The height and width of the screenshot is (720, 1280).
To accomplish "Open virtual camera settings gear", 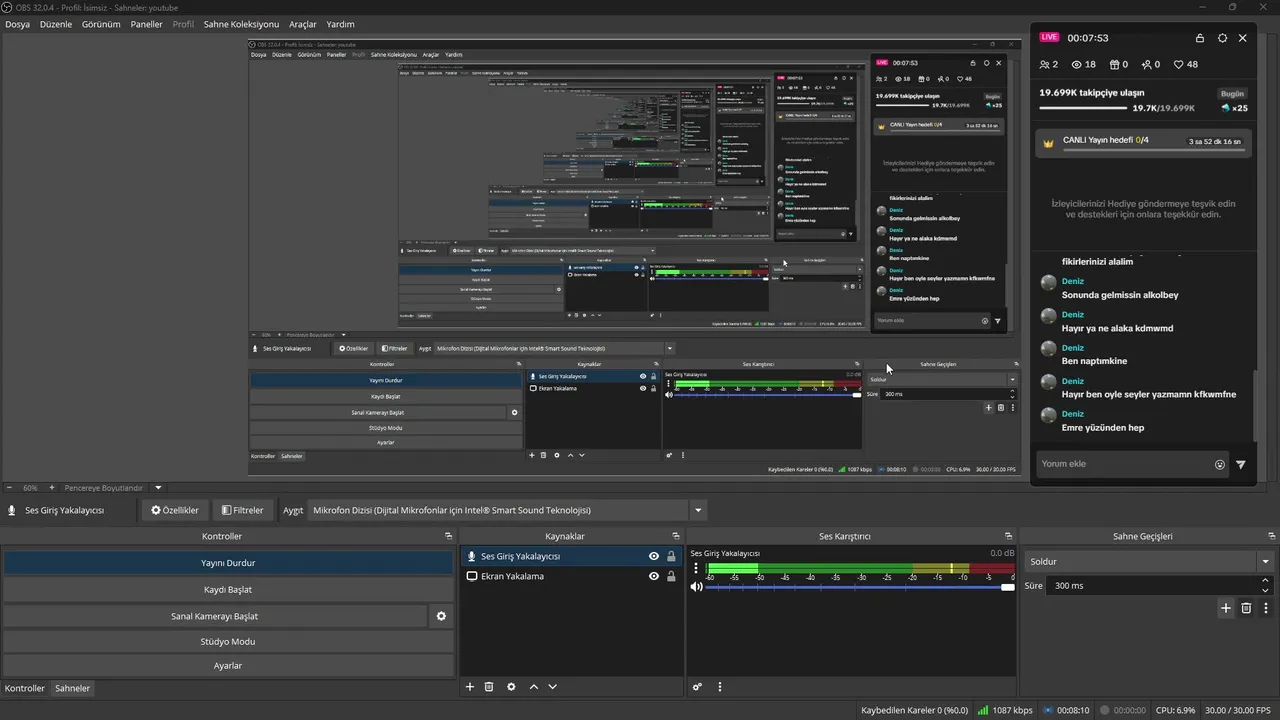I will click(441, 616).
